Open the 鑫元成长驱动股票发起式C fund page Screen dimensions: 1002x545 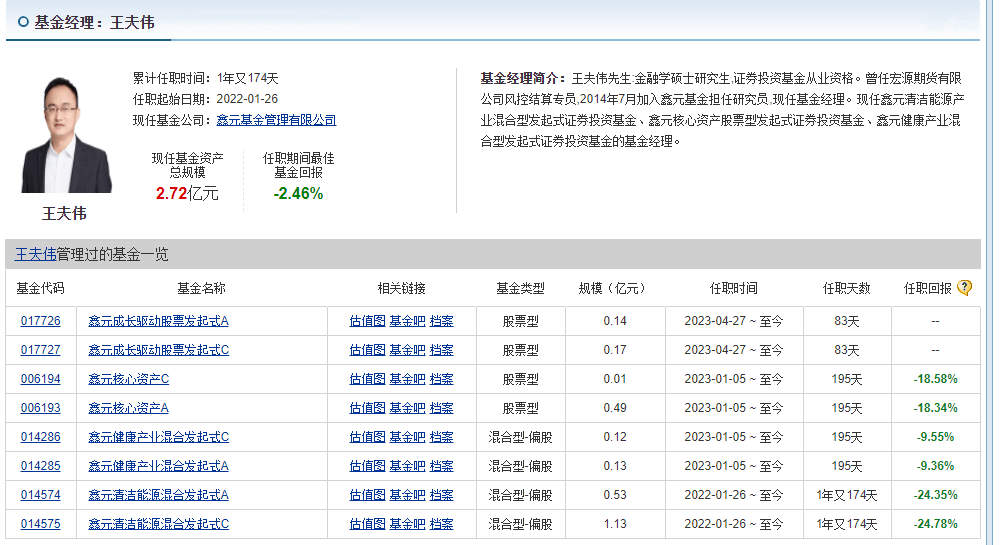158,350
